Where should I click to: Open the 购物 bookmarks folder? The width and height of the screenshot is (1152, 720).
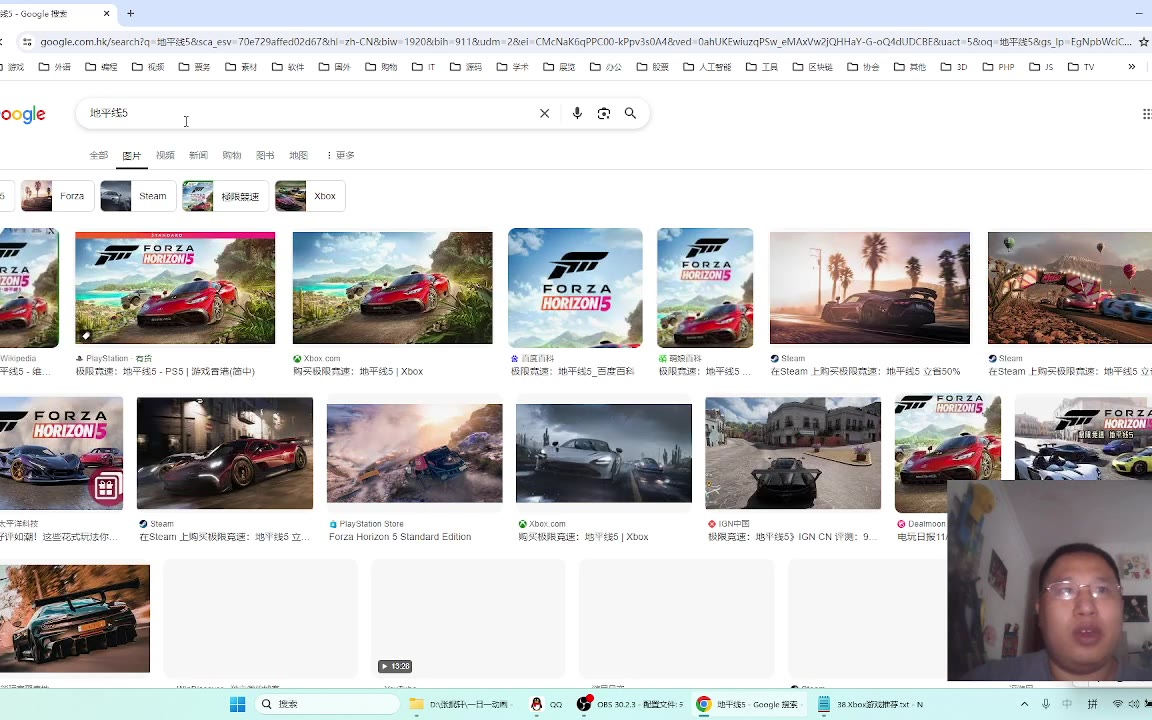point(381,67)
